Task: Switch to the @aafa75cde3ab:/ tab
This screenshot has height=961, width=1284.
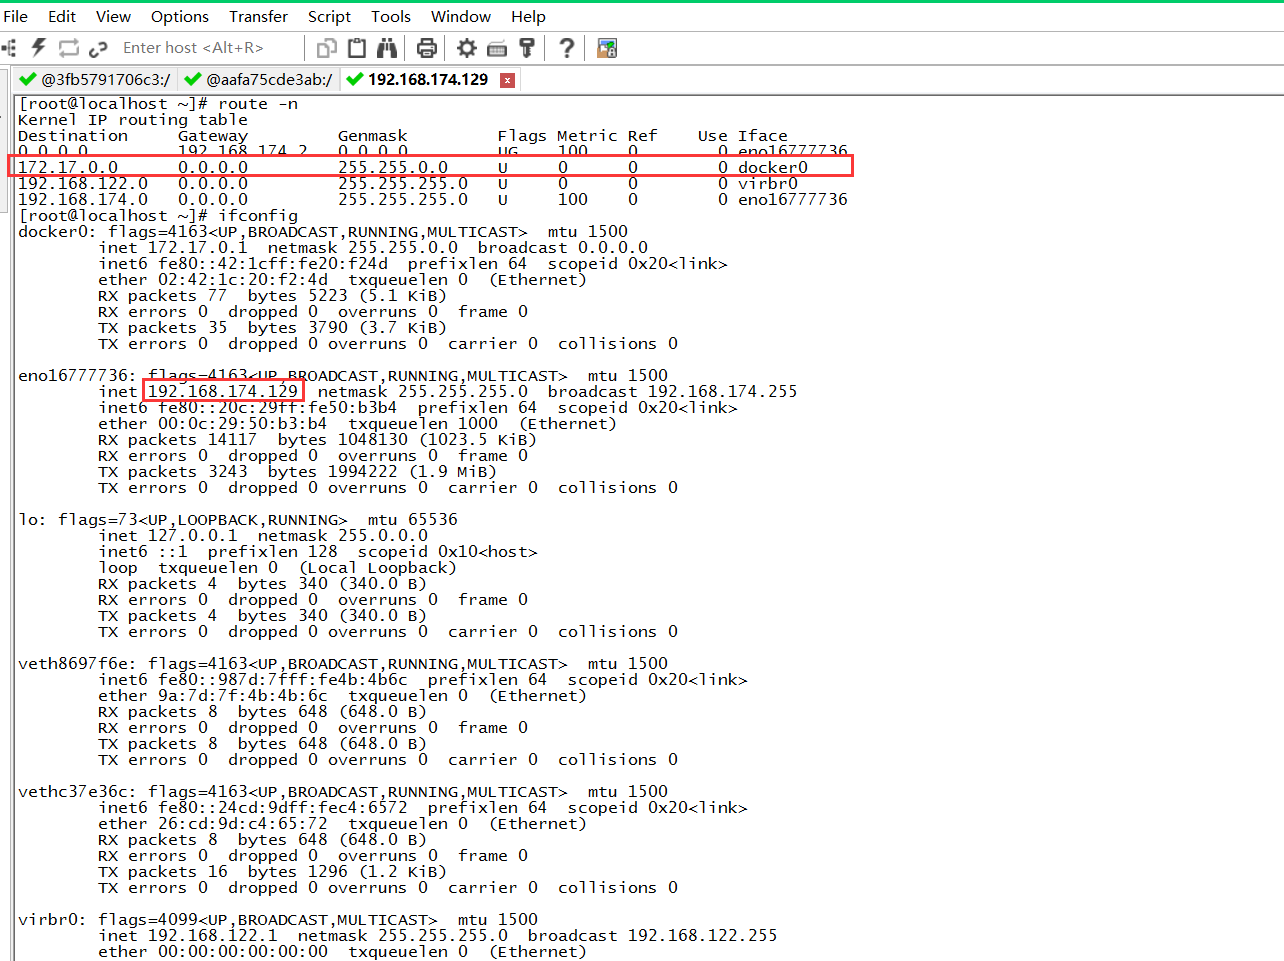Action: pos(259,79)
